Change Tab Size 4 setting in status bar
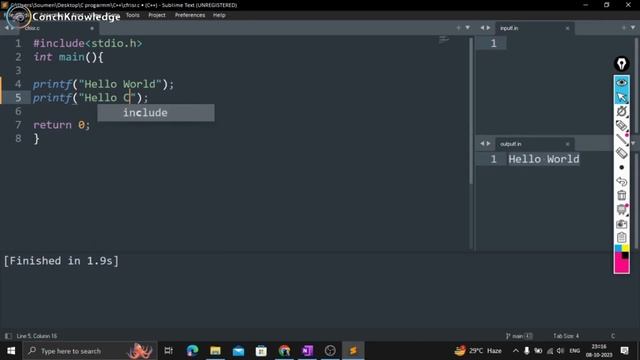Screen dimensions: 640x360 [x=566, y=336]
